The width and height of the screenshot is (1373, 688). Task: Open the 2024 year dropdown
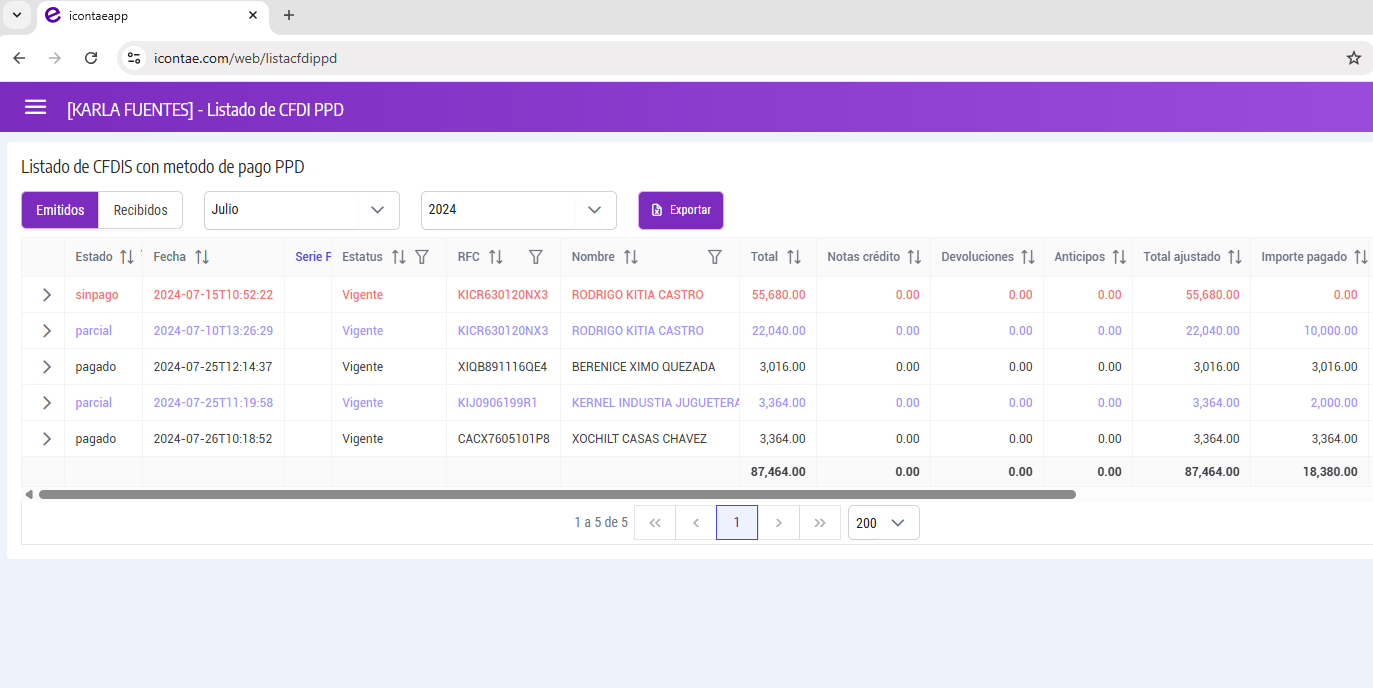(518, 210)
